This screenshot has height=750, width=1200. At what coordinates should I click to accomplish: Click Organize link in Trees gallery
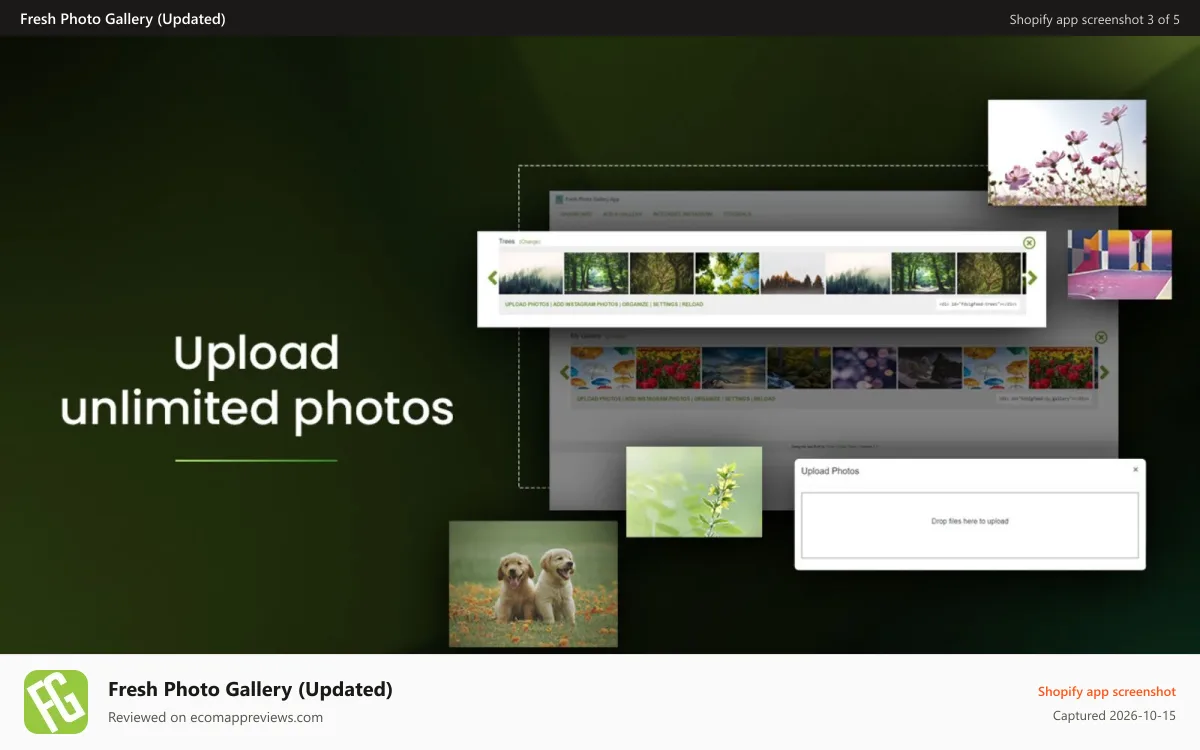[635, 304]
